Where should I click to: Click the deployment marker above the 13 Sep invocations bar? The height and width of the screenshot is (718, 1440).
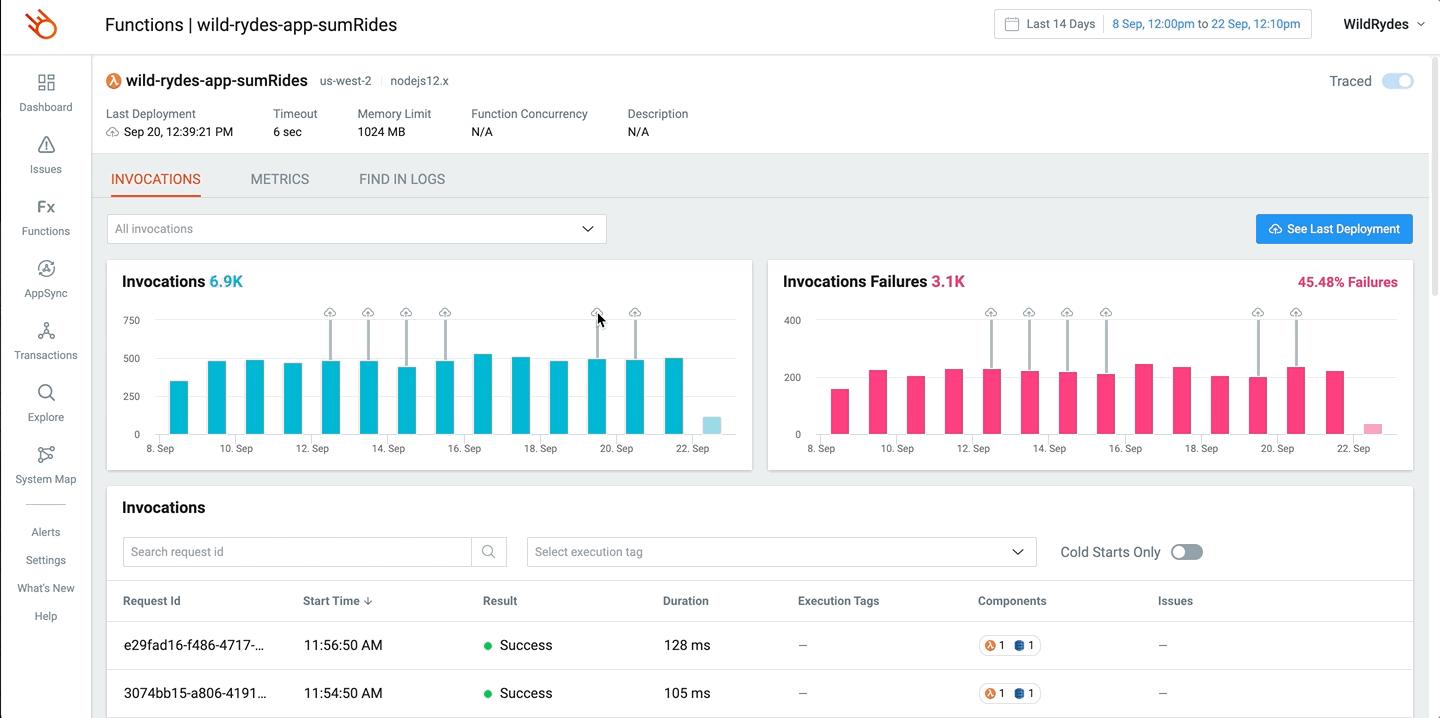pos(368,313)
